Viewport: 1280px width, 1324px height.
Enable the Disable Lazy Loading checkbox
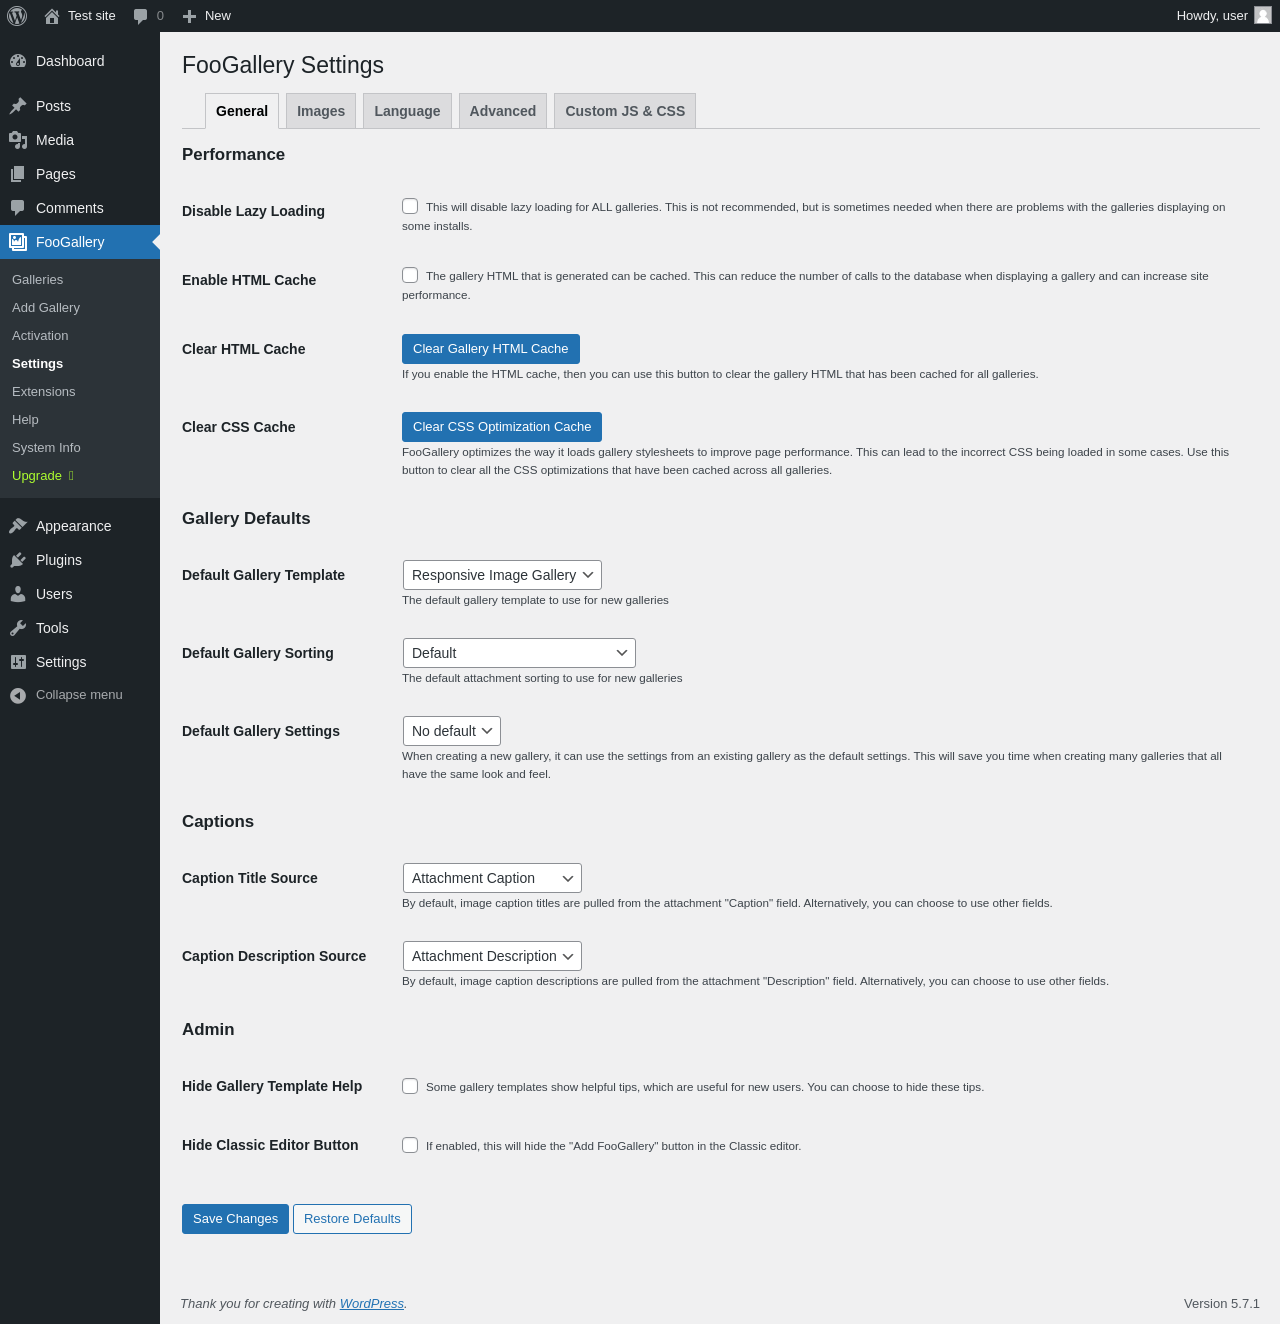[410, 206]
